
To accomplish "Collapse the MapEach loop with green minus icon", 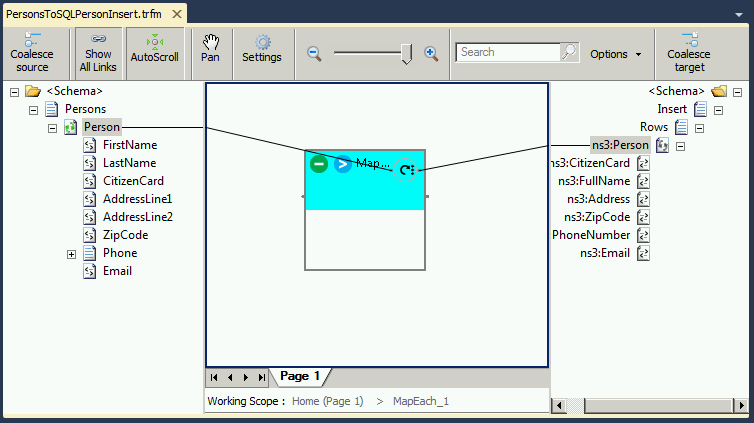I will pos(319,163).
